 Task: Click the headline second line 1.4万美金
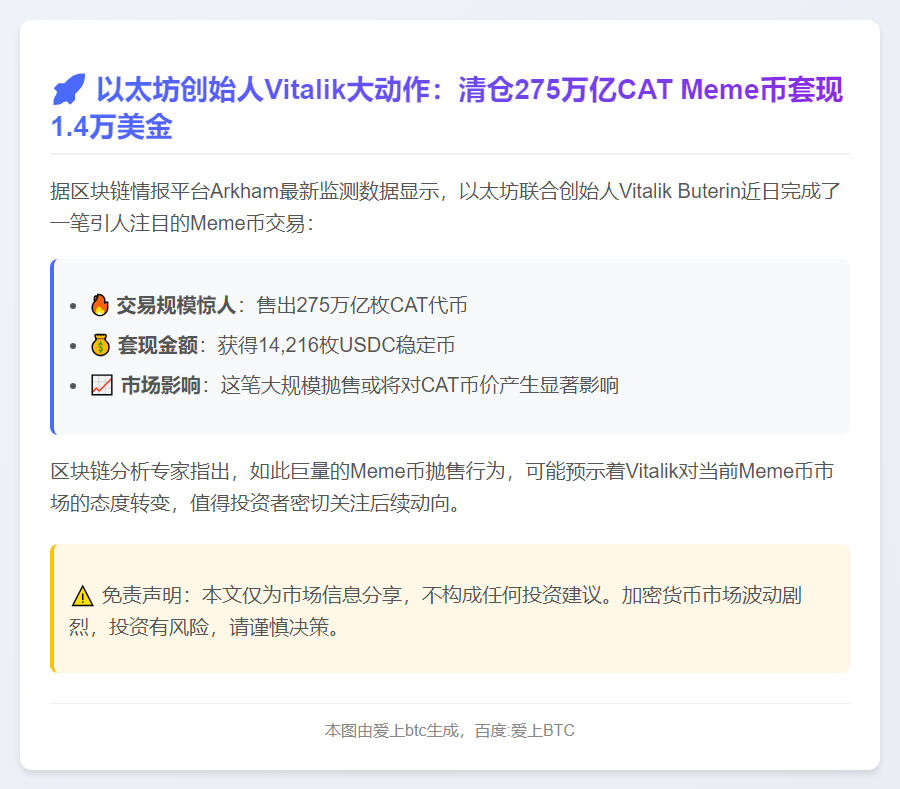[111, 127]
